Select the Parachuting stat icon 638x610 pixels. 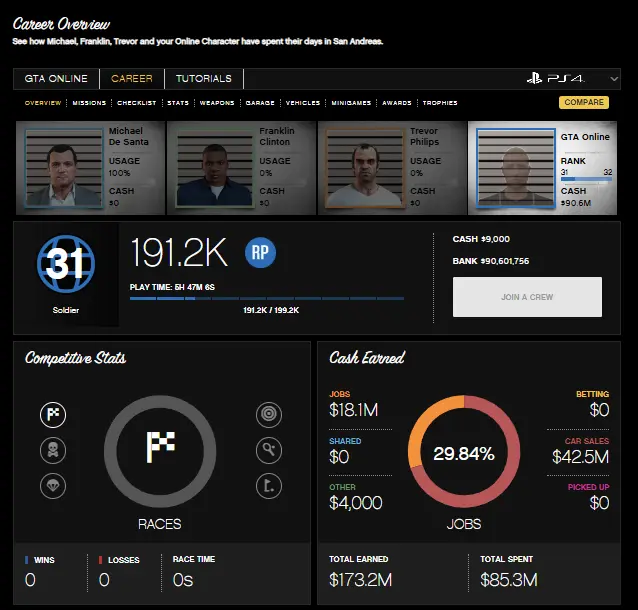coord(53,485)
